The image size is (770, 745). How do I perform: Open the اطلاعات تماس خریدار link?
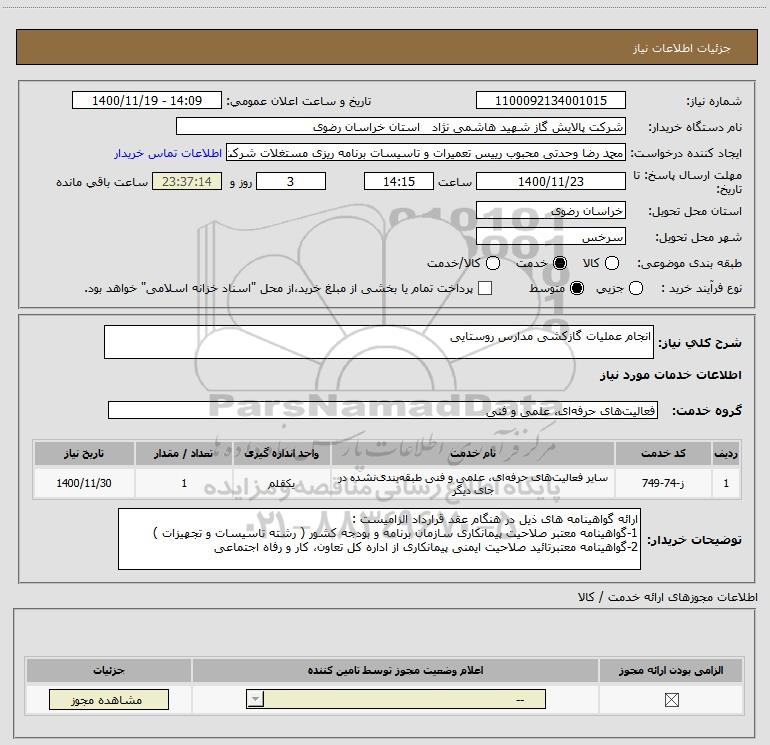pos(168,153)
